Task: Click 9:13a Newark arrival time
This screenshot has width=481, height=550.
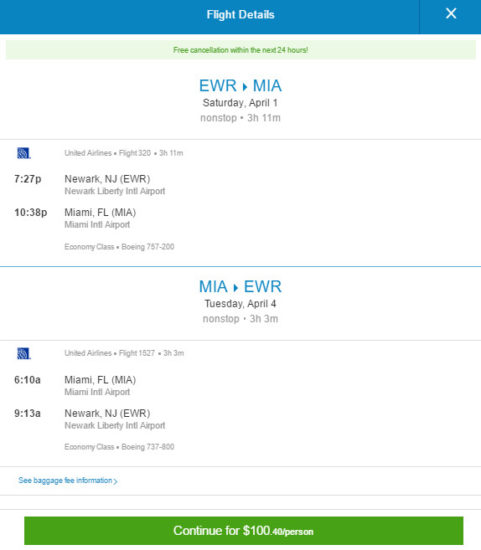Action: click(x=27, y=414)
